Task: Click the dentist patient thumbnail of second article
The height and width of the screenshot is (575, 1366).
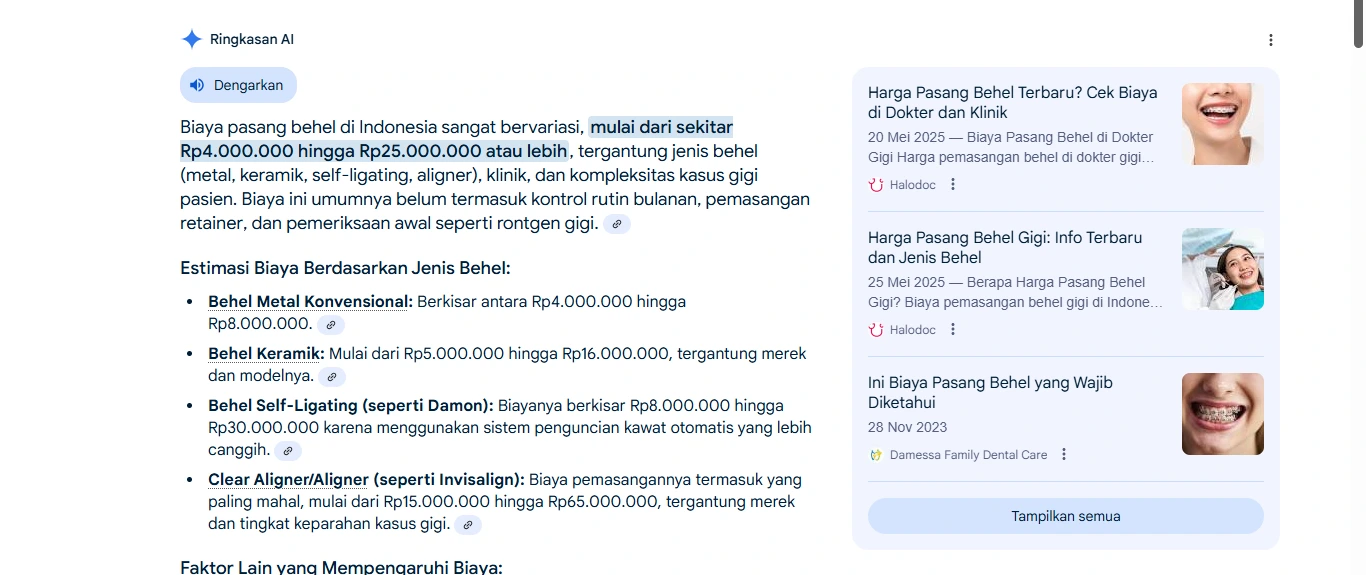Action: pyautogui.click(x=1223, y=269)
